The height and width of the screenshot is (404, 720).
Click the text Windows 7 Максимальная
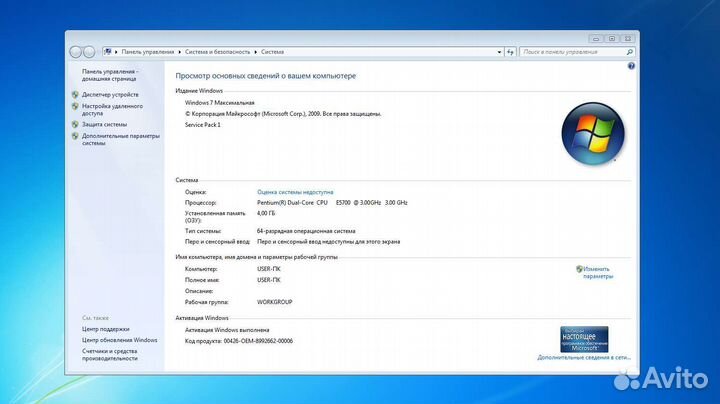[219, 103]
